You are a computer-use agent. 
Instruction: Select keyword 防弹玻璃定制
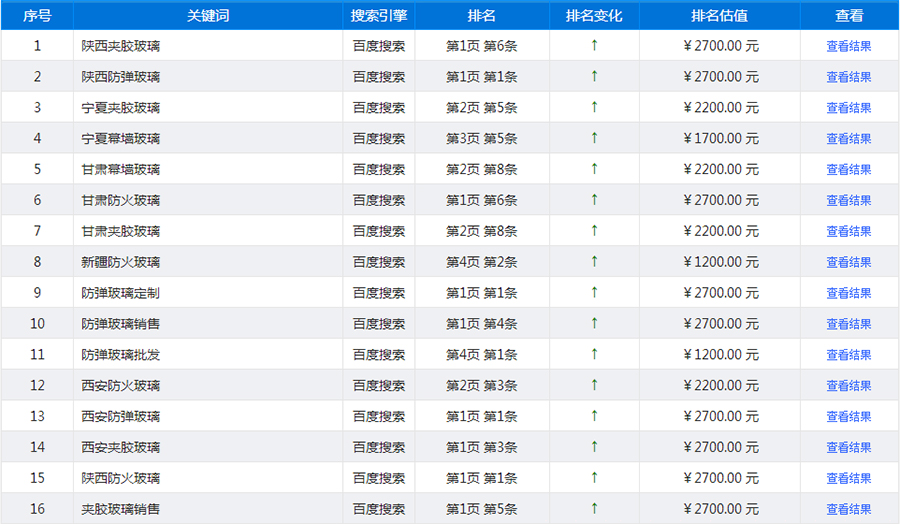coord(121,294)
